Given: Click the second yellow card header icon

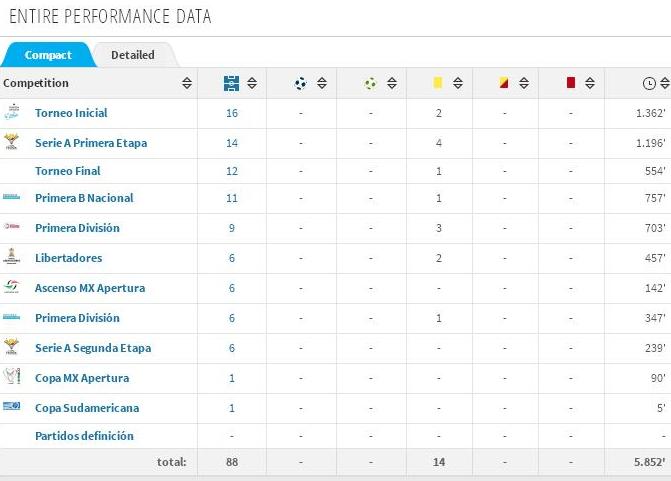Looking at the screenshot, I should [x=504, y=82].
